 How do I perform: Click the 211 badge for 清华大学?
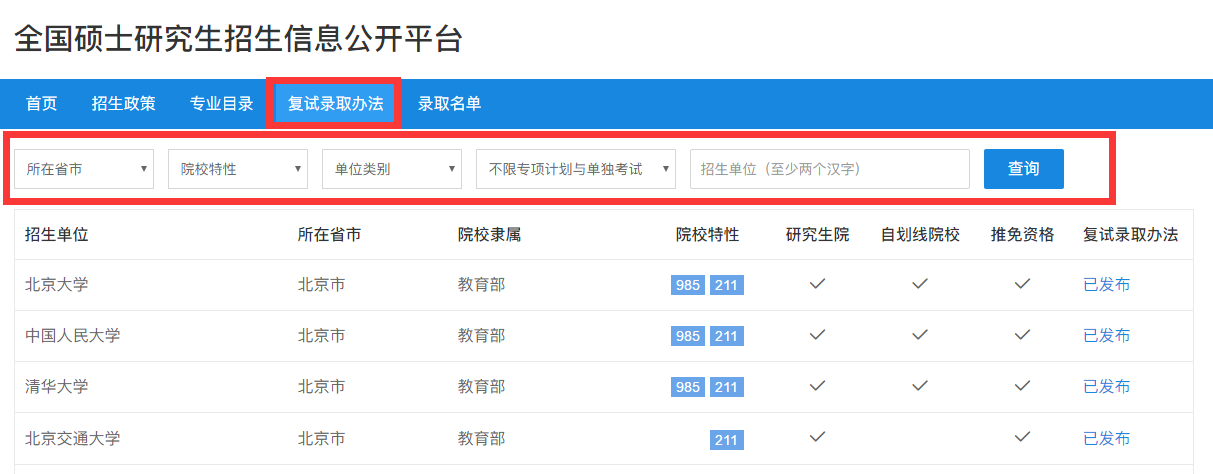pos(726,388)
